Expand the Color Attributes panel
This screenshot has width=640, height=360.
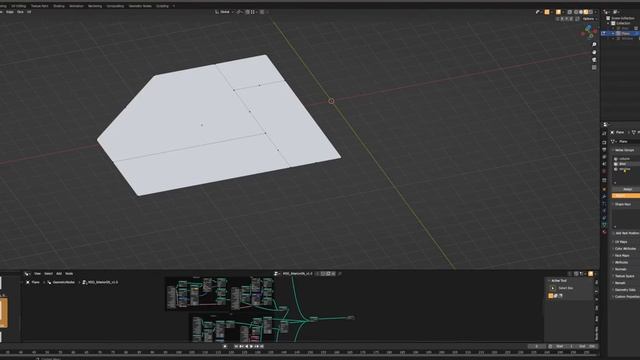[625, 249]
